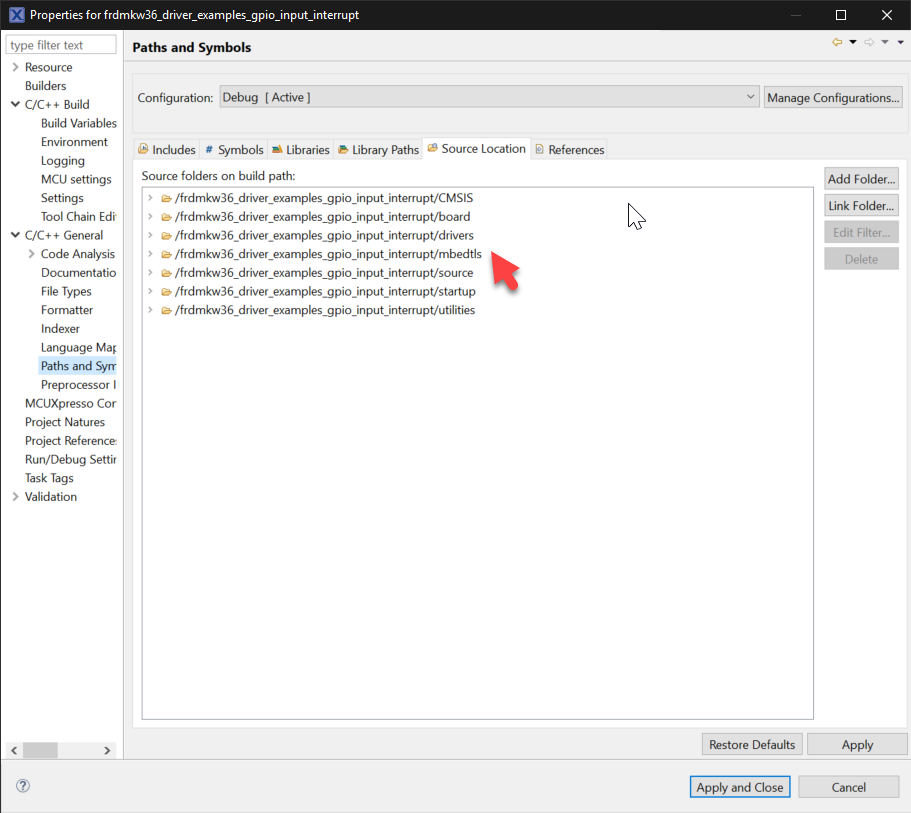This screenshot has width=911, height=813.
Task: Switch to the Includes tab
Action: click(x=167, y=149)
